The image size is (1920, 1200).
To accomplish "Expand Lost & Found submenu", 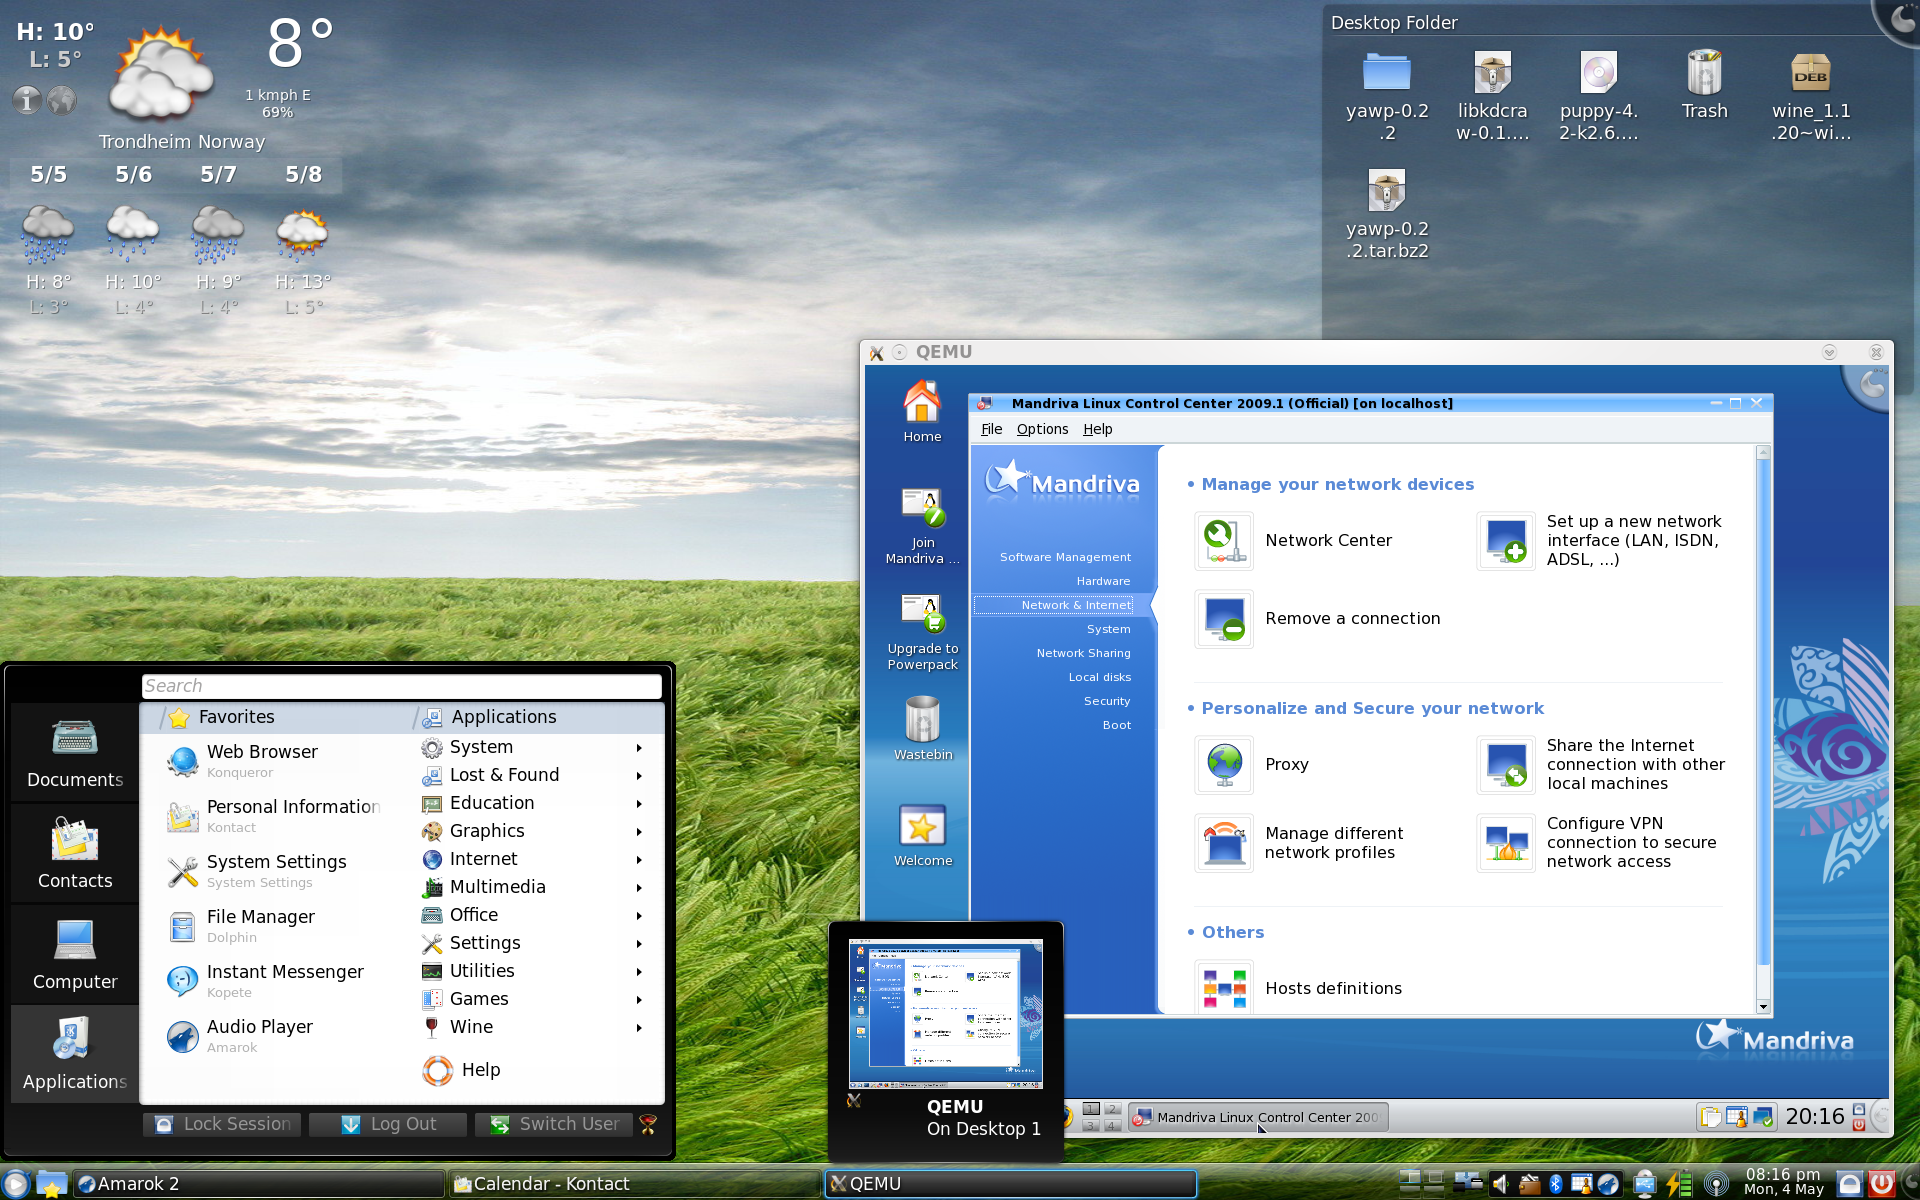I will 531,775.
